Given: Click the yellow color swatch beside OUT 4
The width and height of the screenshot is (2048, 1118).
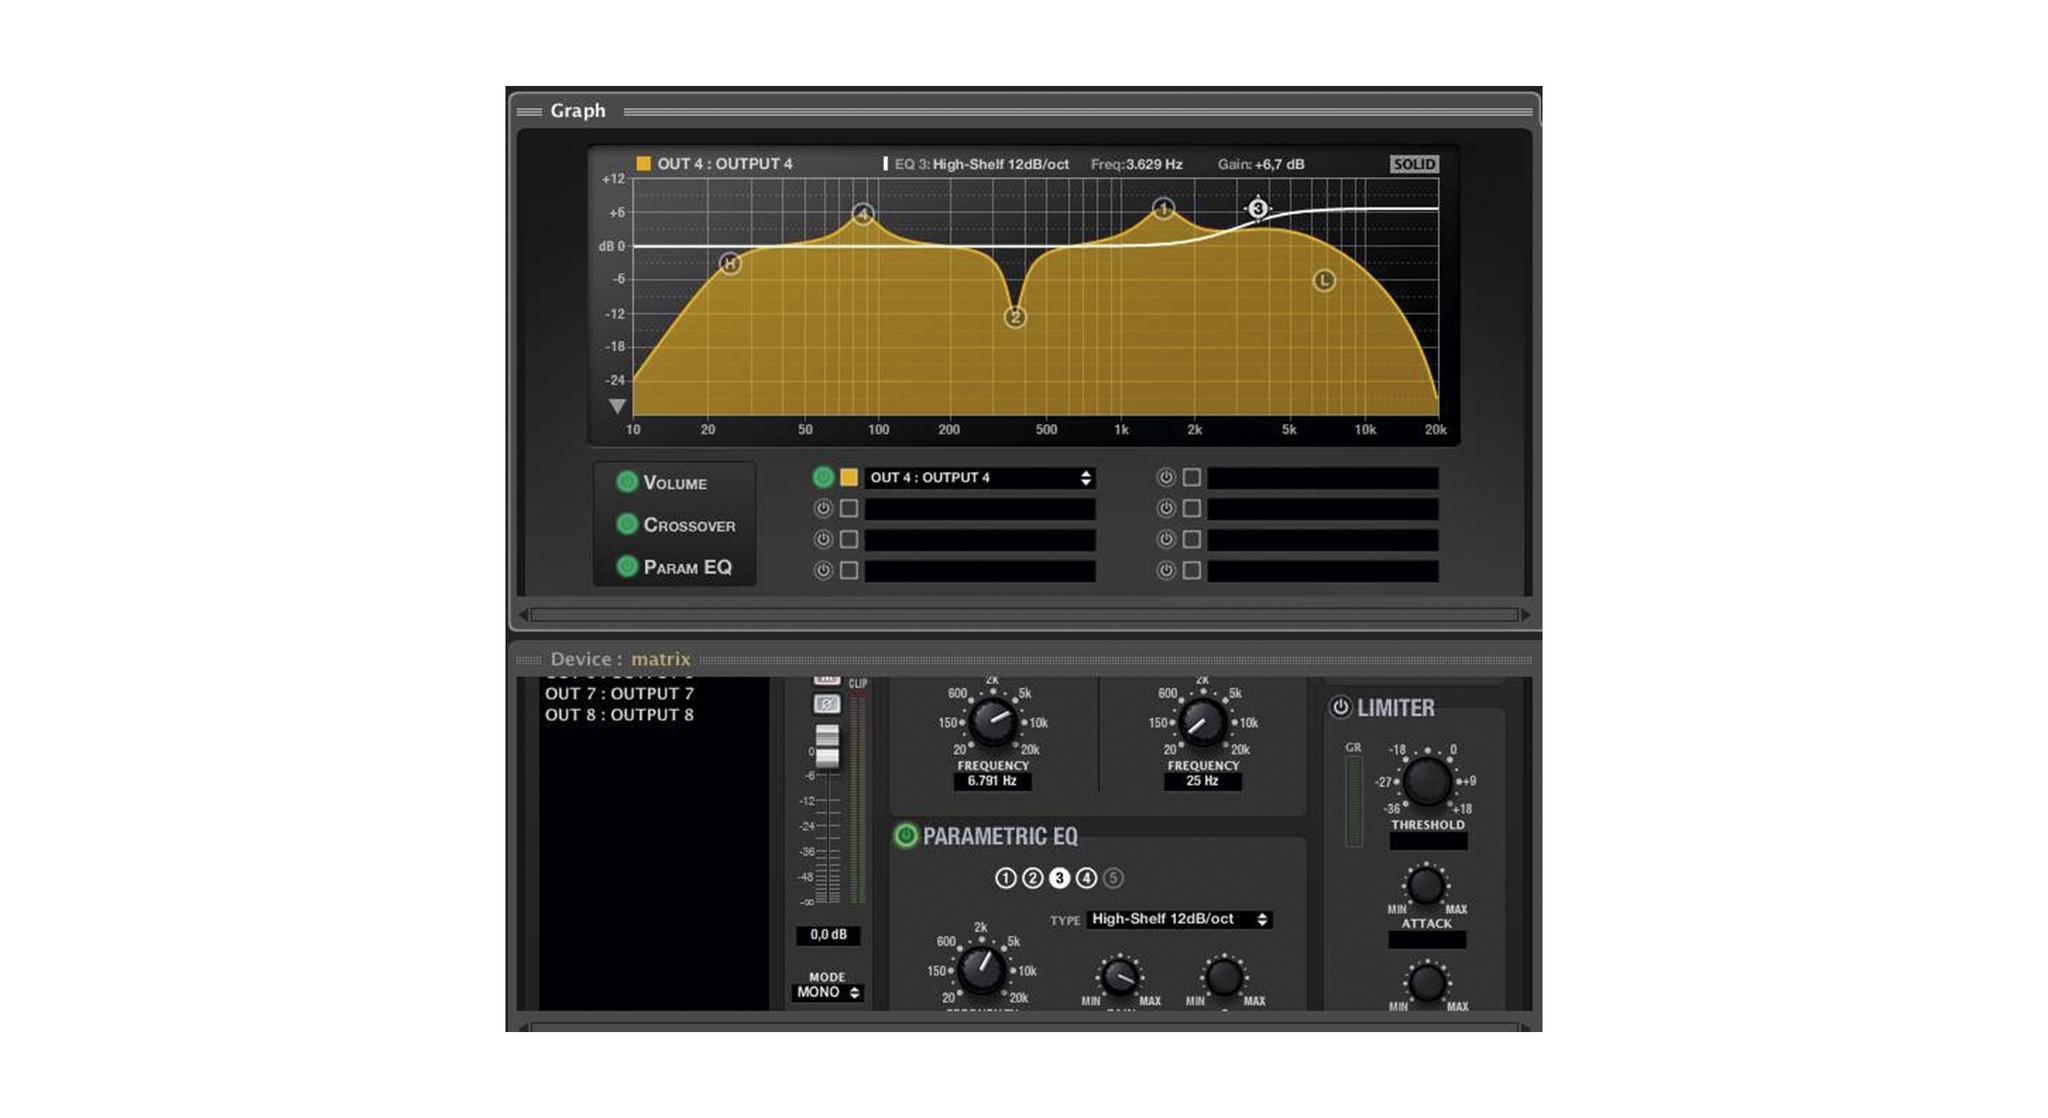Looking at the screenshot, I should 849,478.
